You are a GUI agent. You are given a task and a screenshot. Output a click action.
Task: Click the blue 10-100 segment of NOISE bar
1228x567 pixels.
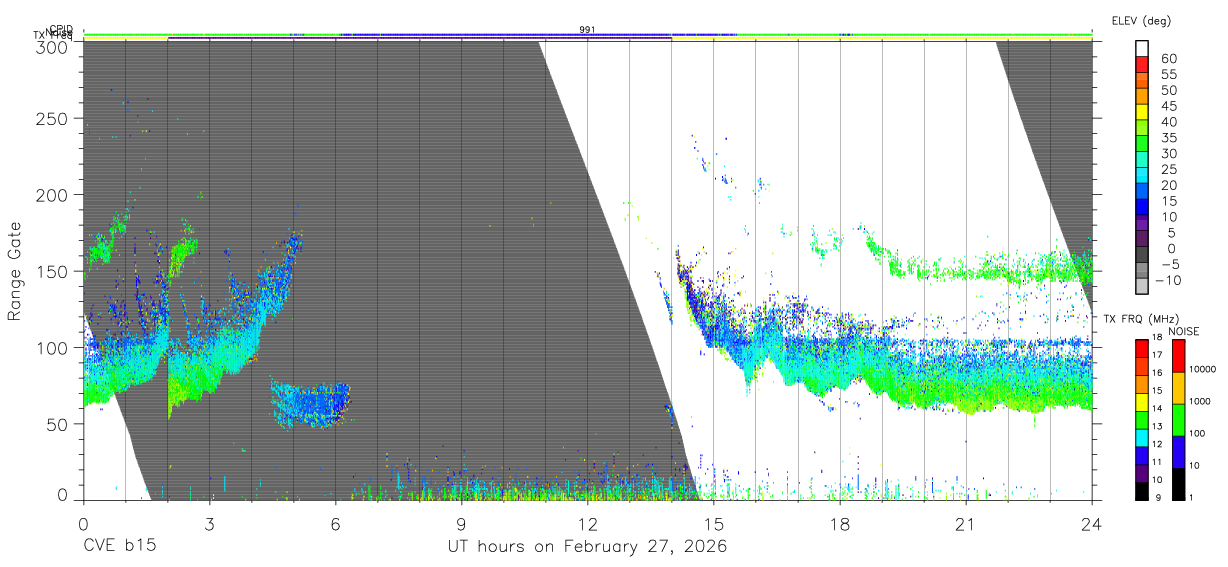1177,451
